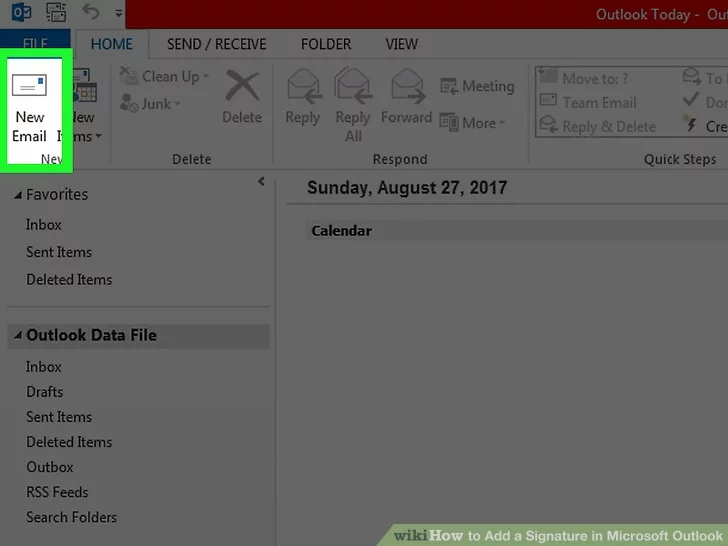Select the Team Email quick step
This screenshot has height=546, width=728.
588,103
